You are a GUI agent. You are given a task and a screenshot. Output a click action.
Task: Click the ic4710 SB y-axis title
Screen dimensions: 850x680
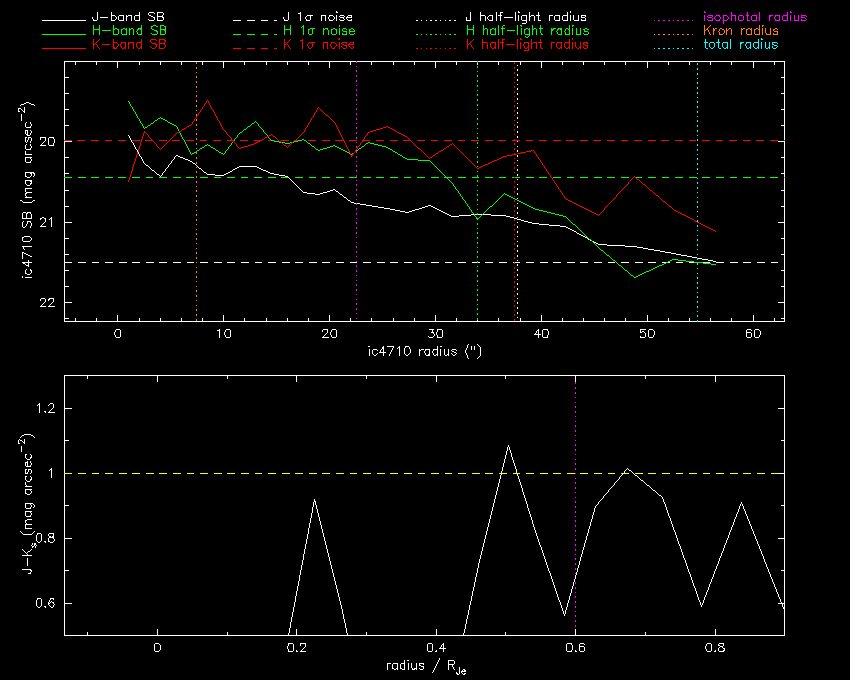click(32, 192)
